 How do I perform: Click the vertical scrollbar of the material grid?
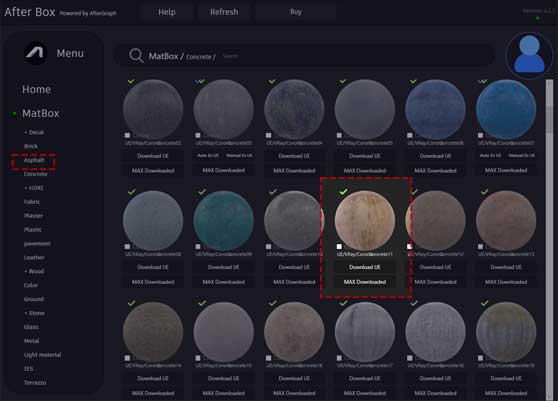tap(549, 238)
